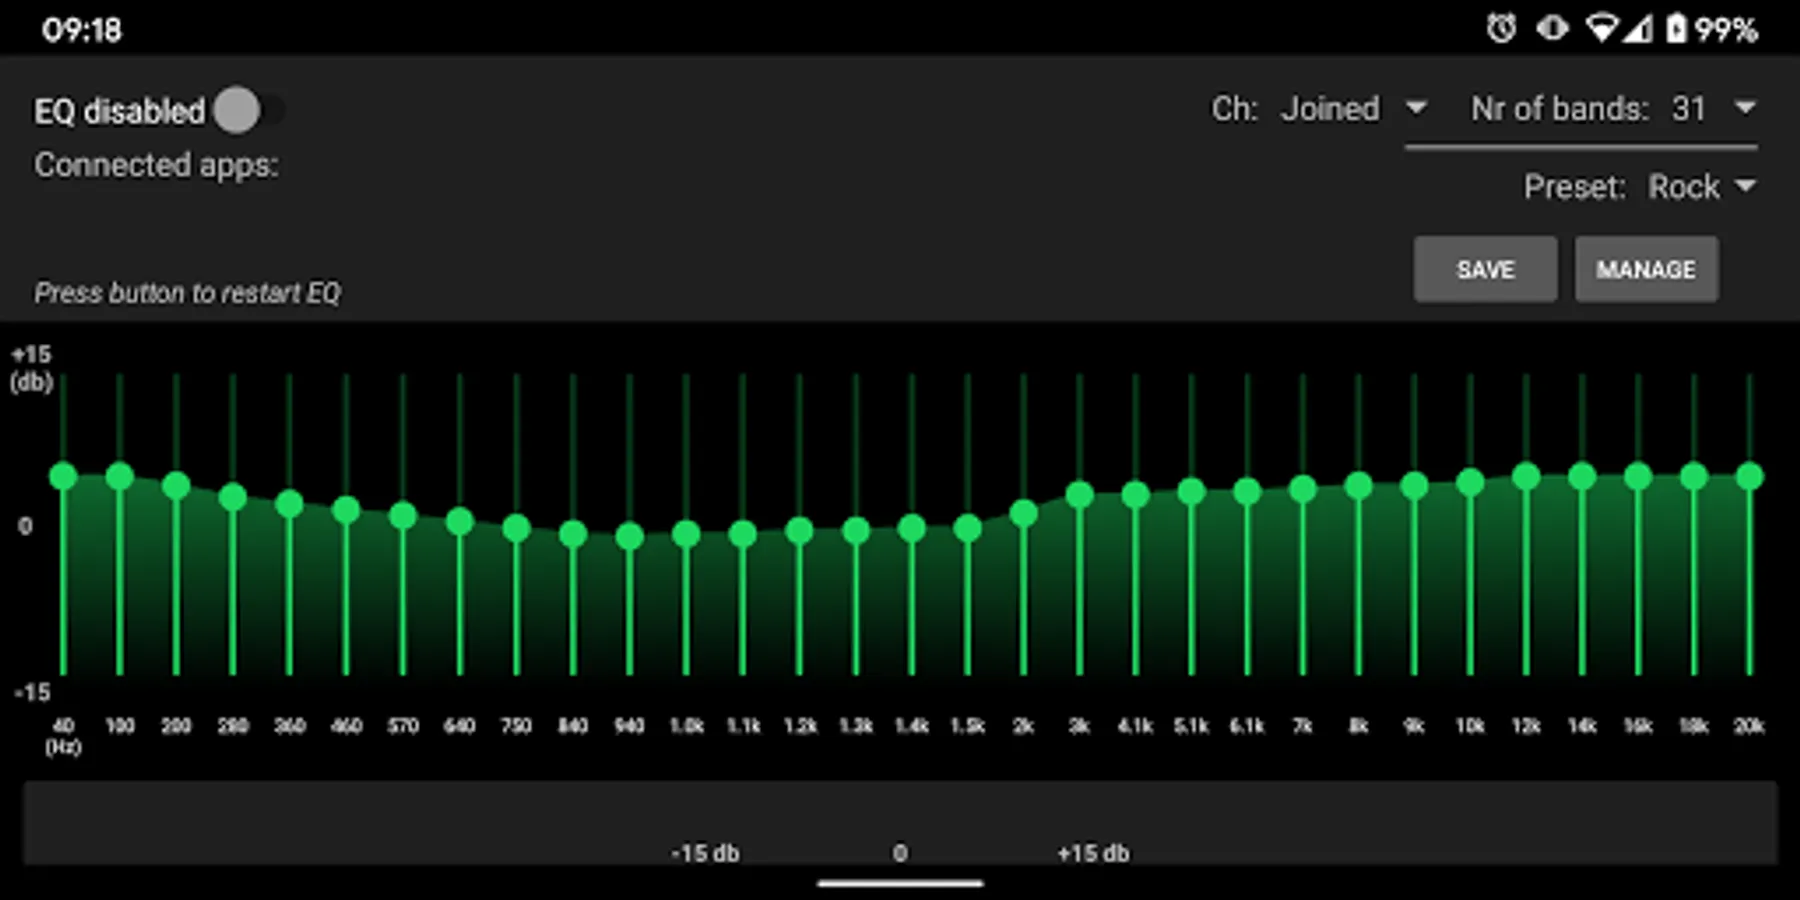Select the 640 Hz band slider knob
The height and width of the screenshot is (900, 1800).
point(459,520)
